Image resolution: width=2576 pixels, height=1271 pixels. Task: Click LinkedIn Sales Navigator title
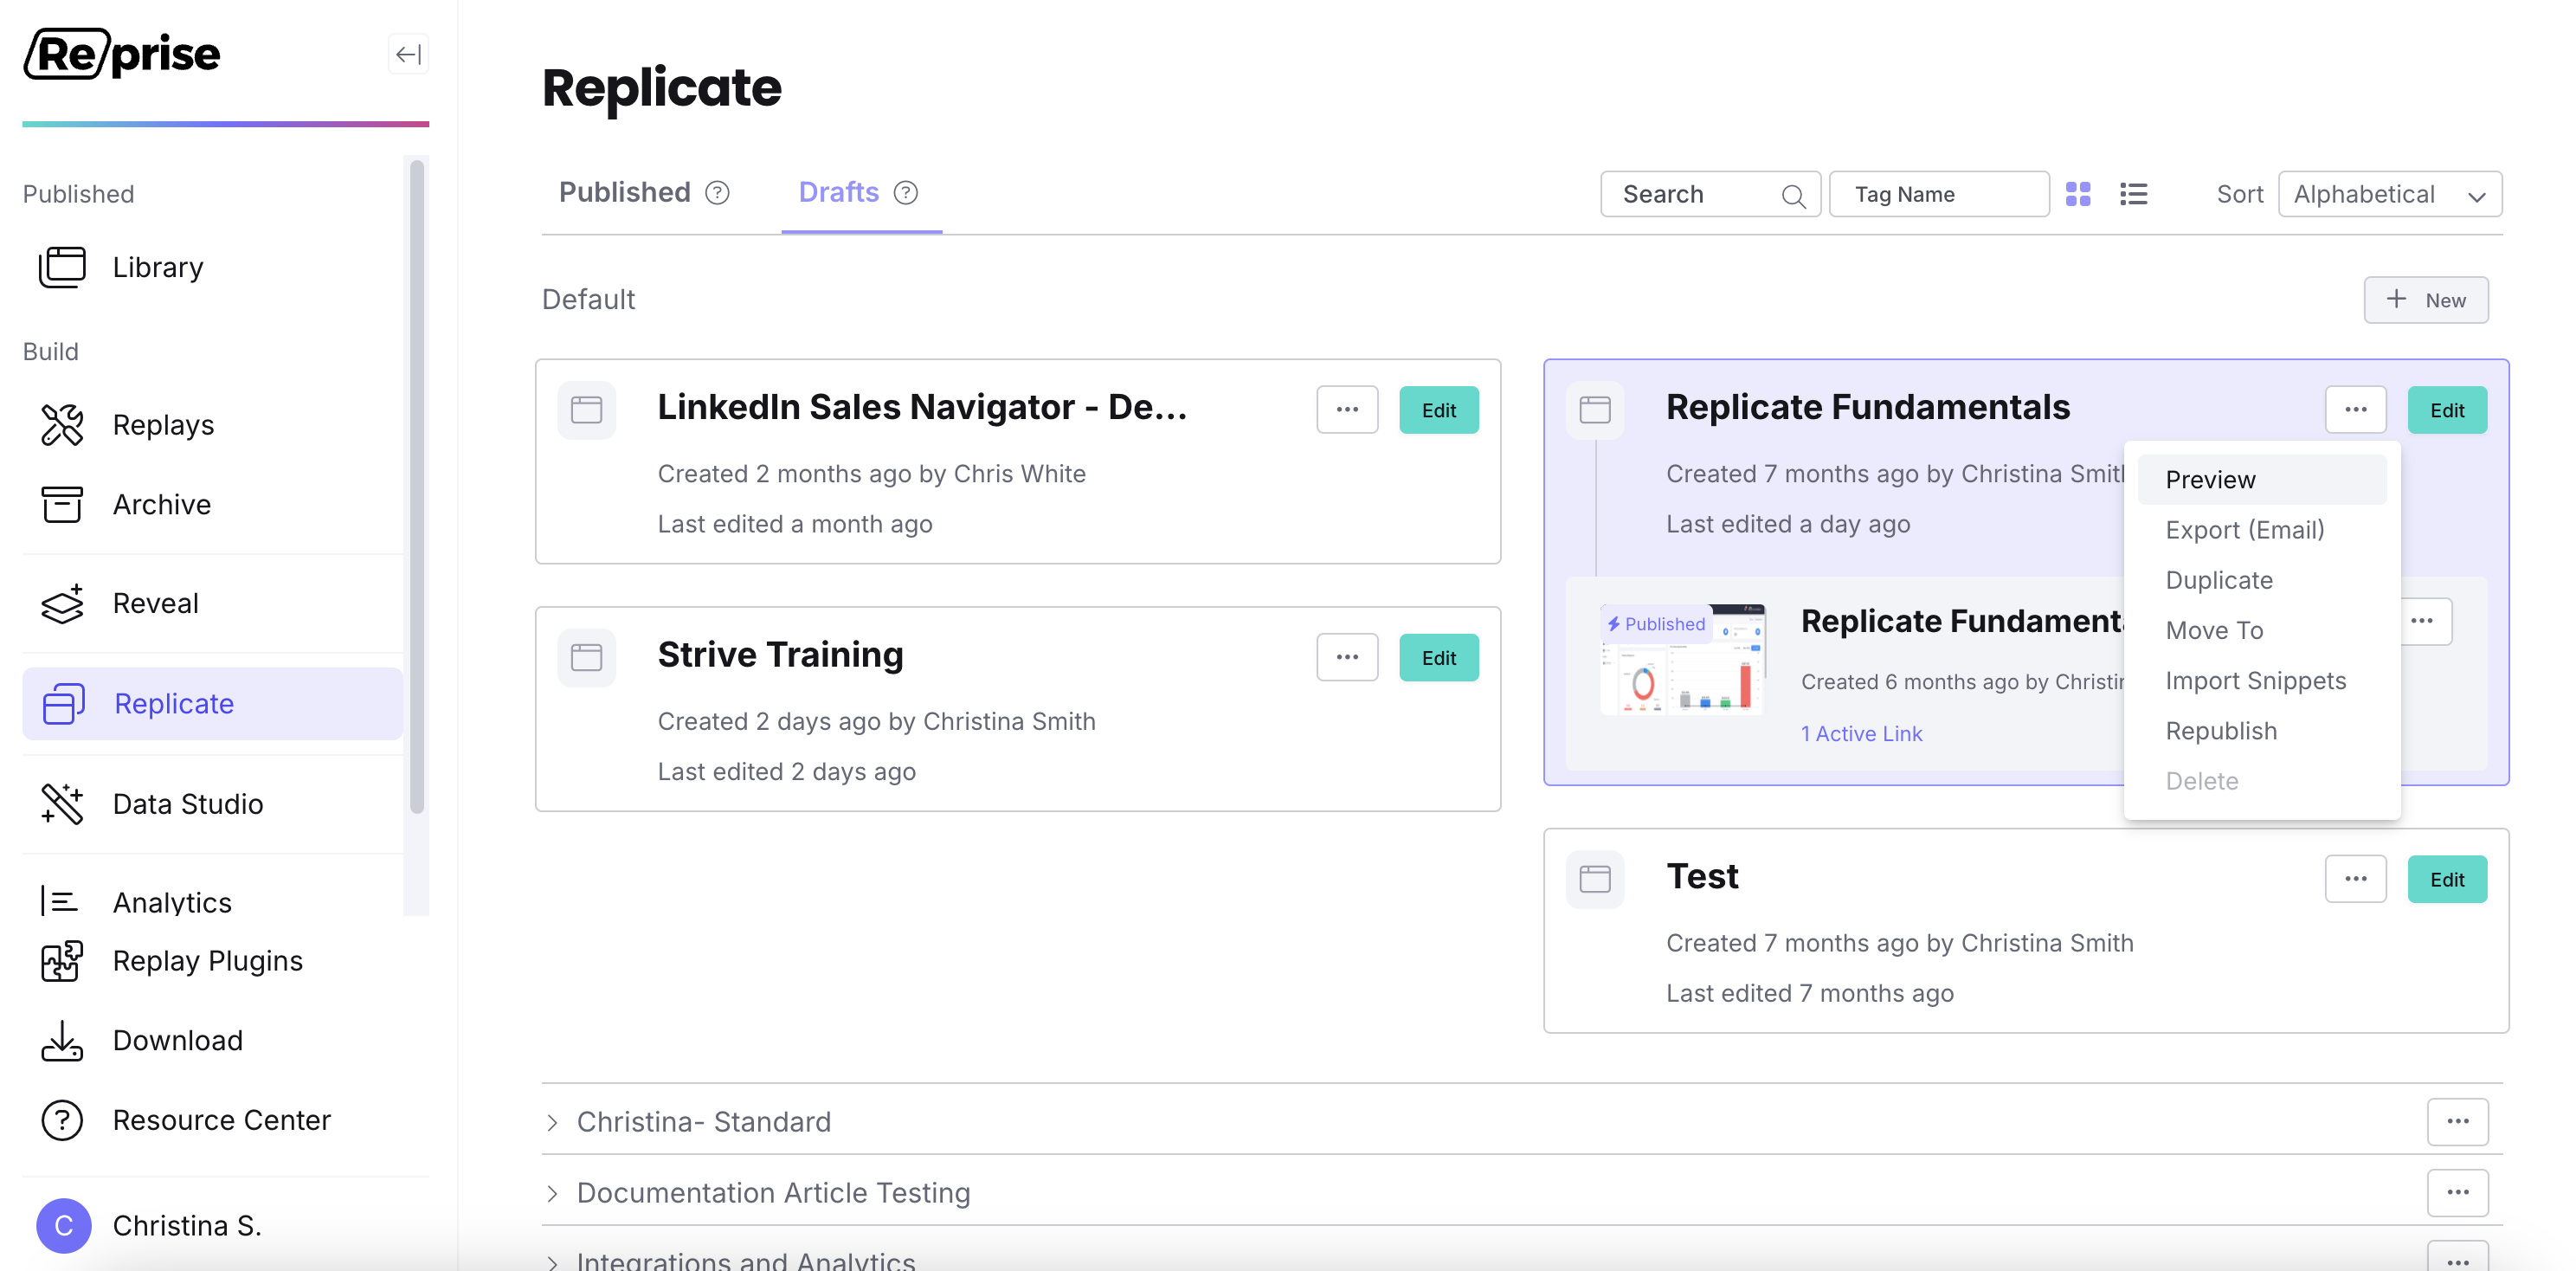(922, 407)
